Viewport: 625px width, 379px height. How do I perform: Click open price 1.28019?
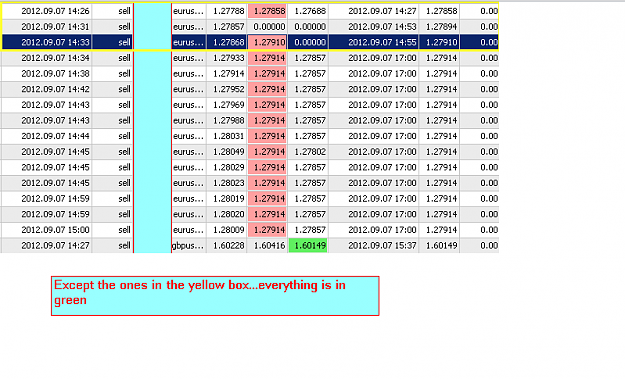tap(228, 198)
